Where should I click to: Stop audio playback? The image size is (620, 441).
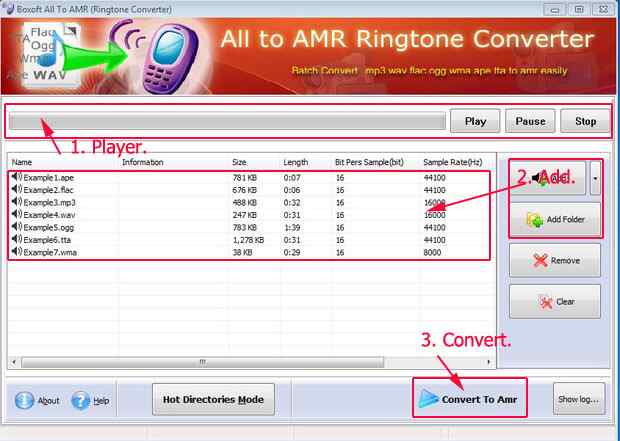click(585, 121)
